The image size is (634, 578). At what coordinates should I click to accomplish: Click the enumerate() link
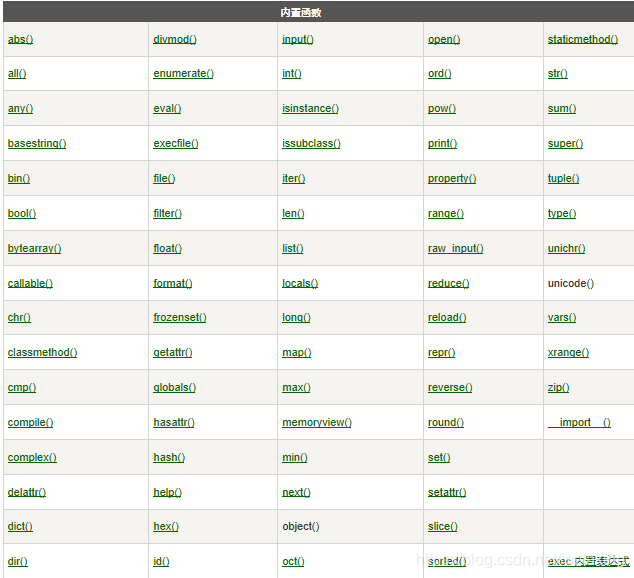pos(183,74)
